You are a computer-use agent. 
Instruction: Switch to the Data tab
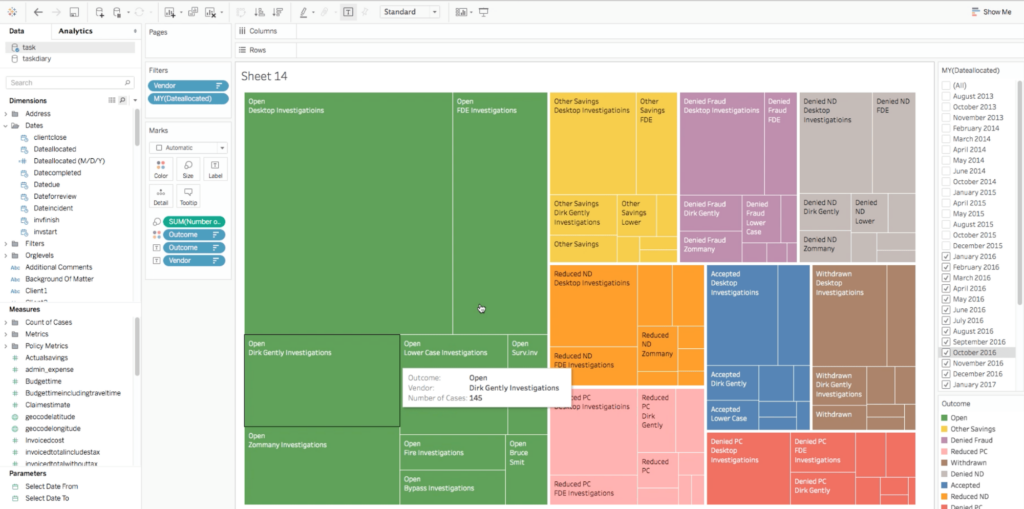click(17, 31)
